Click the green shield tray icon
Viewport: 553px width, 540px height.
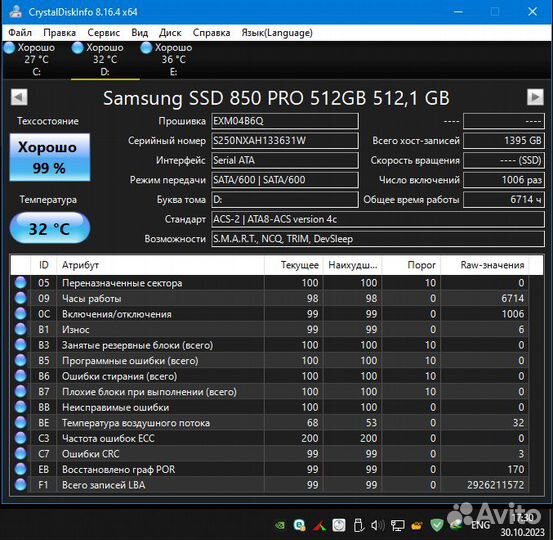point(437,525)
